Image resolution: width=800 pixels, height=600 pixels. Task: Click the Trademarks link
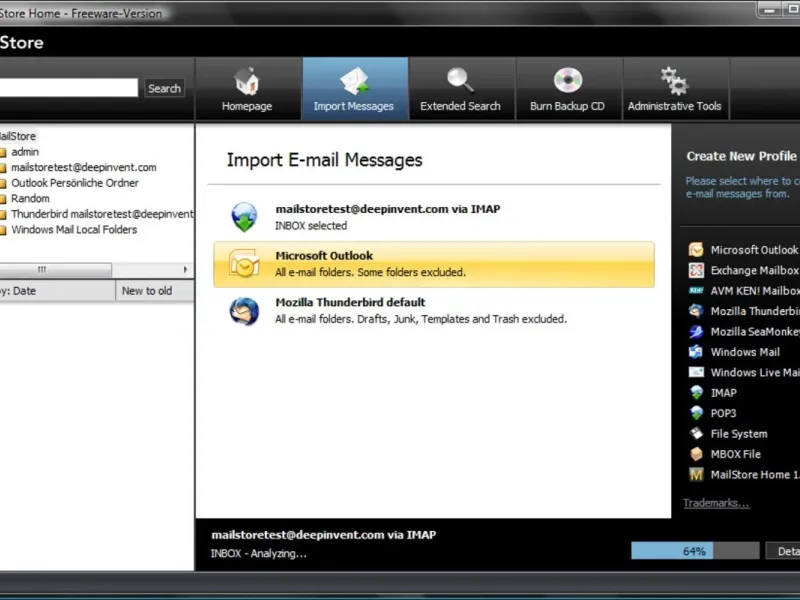coord(716,503)
